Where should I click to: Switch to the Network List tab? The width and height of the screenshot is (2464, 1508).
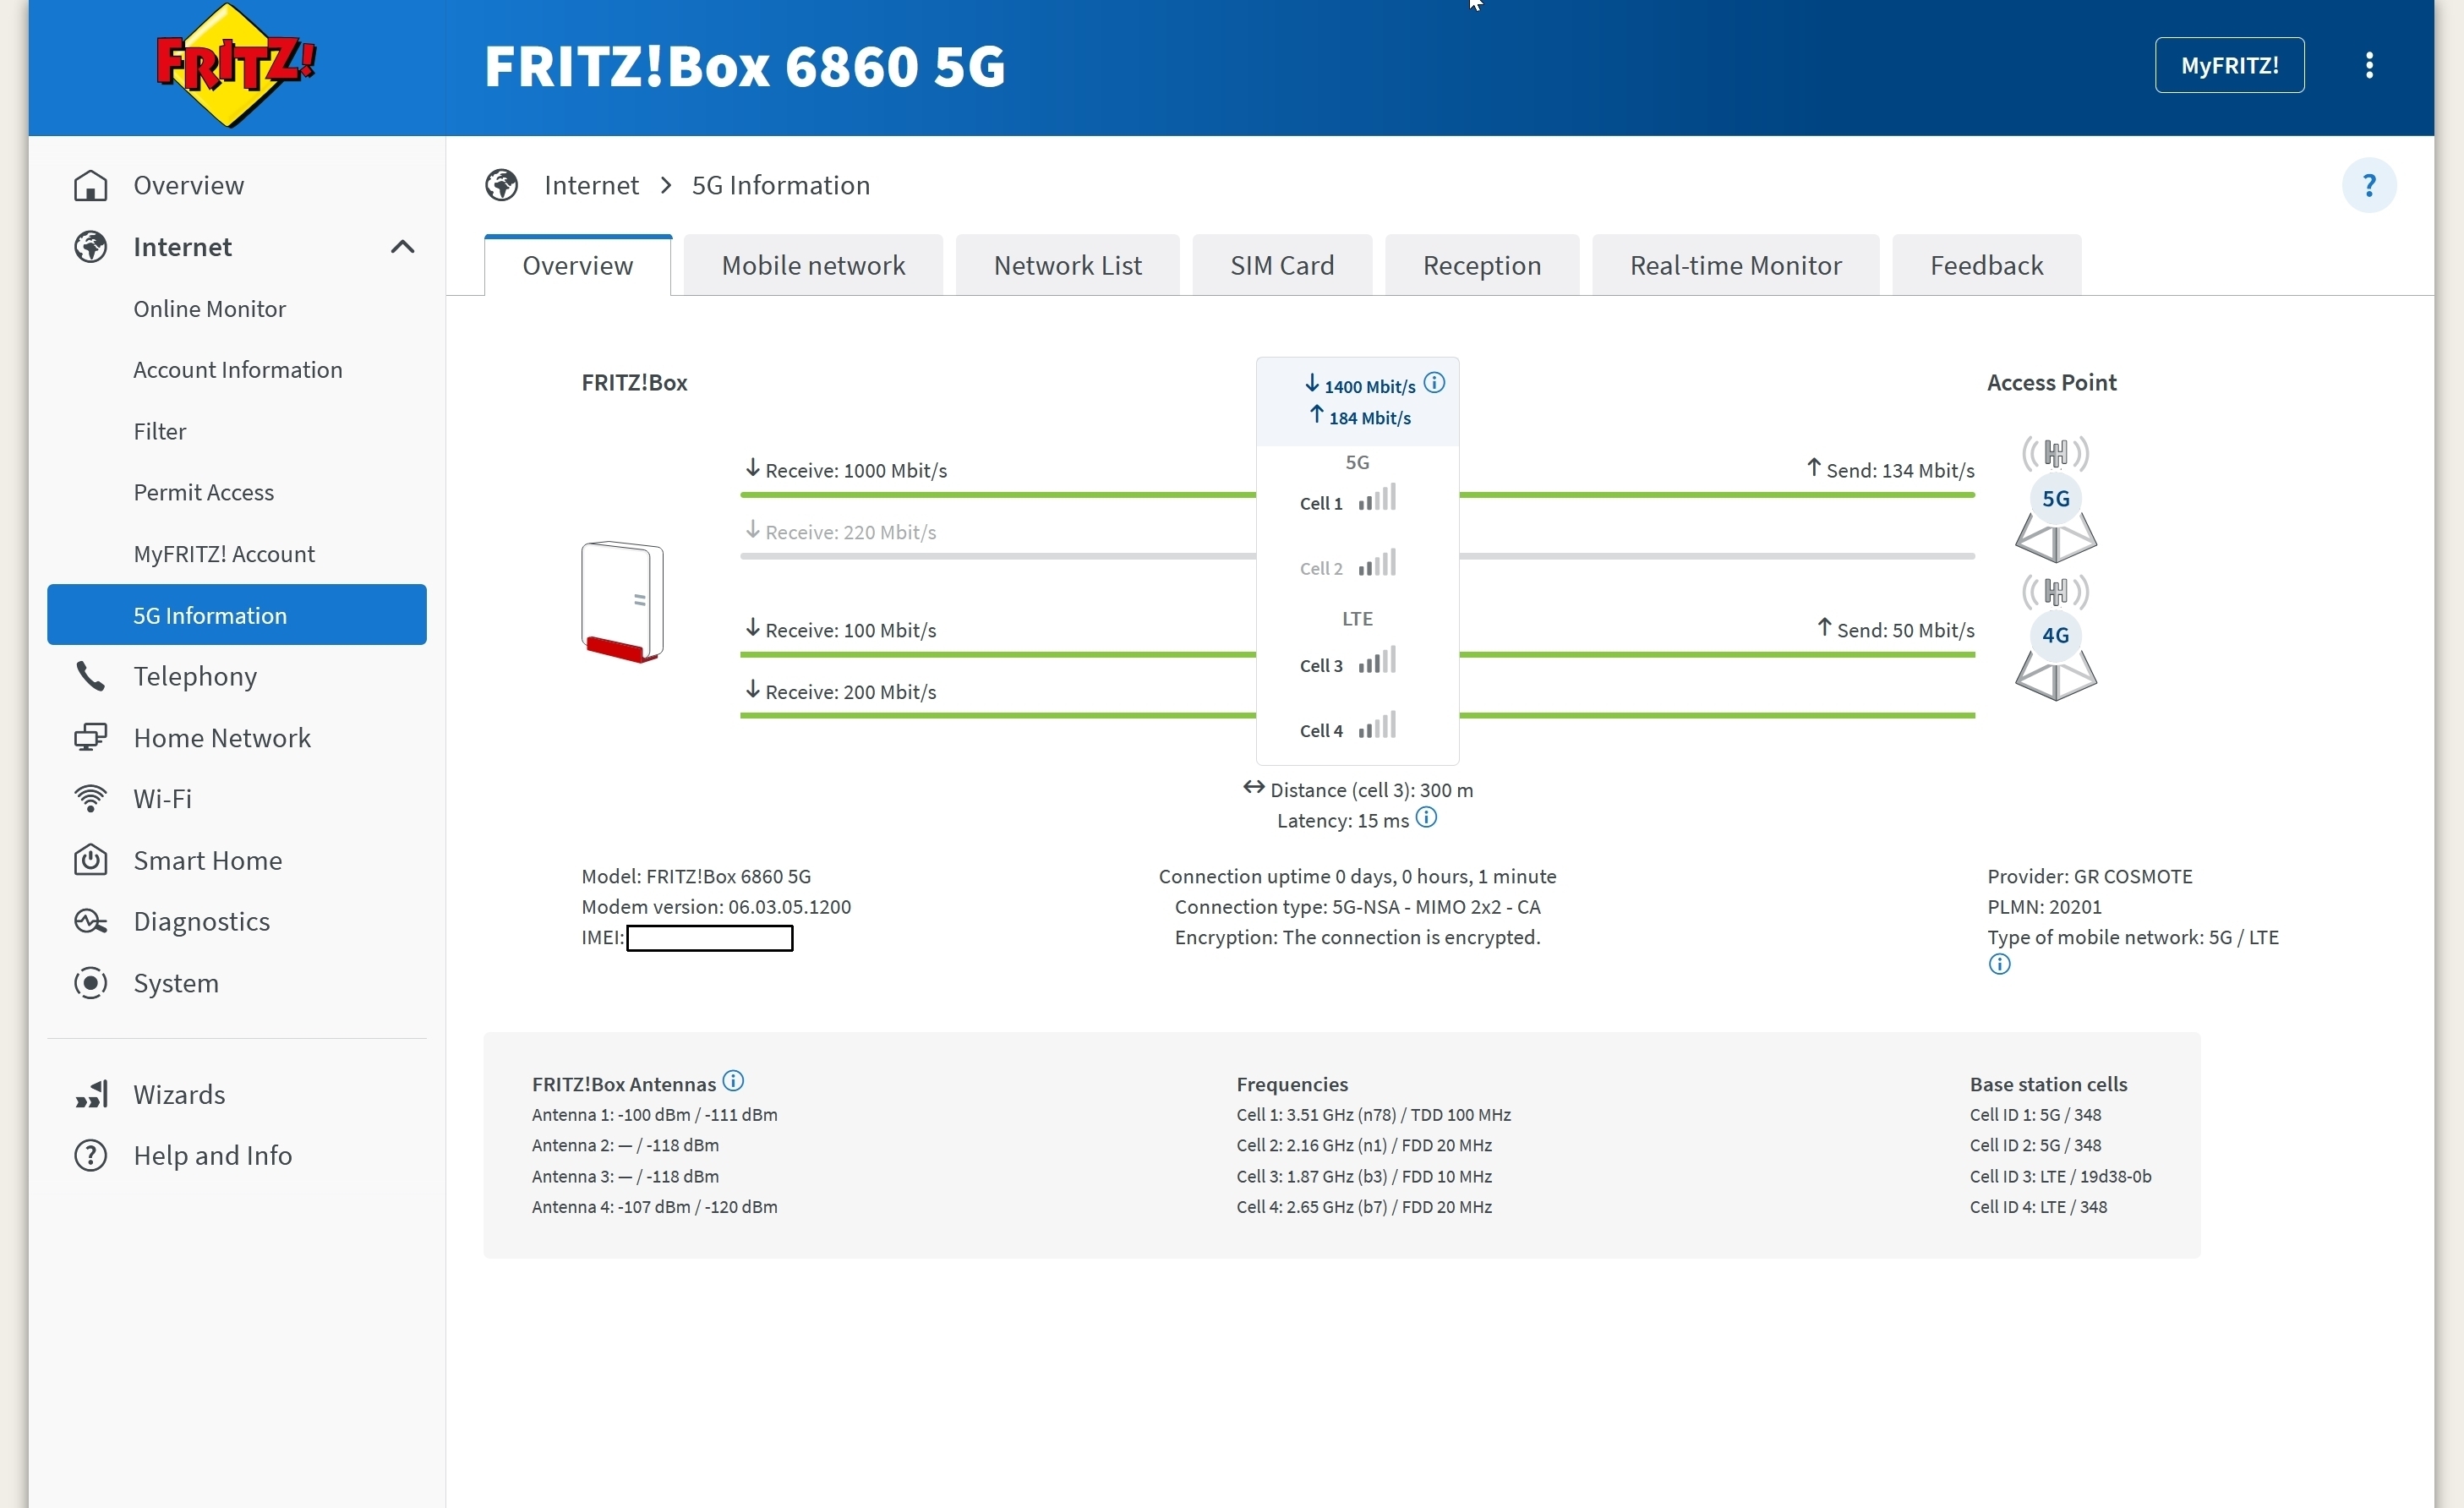pyautogui.click(x=1067, y=265)
